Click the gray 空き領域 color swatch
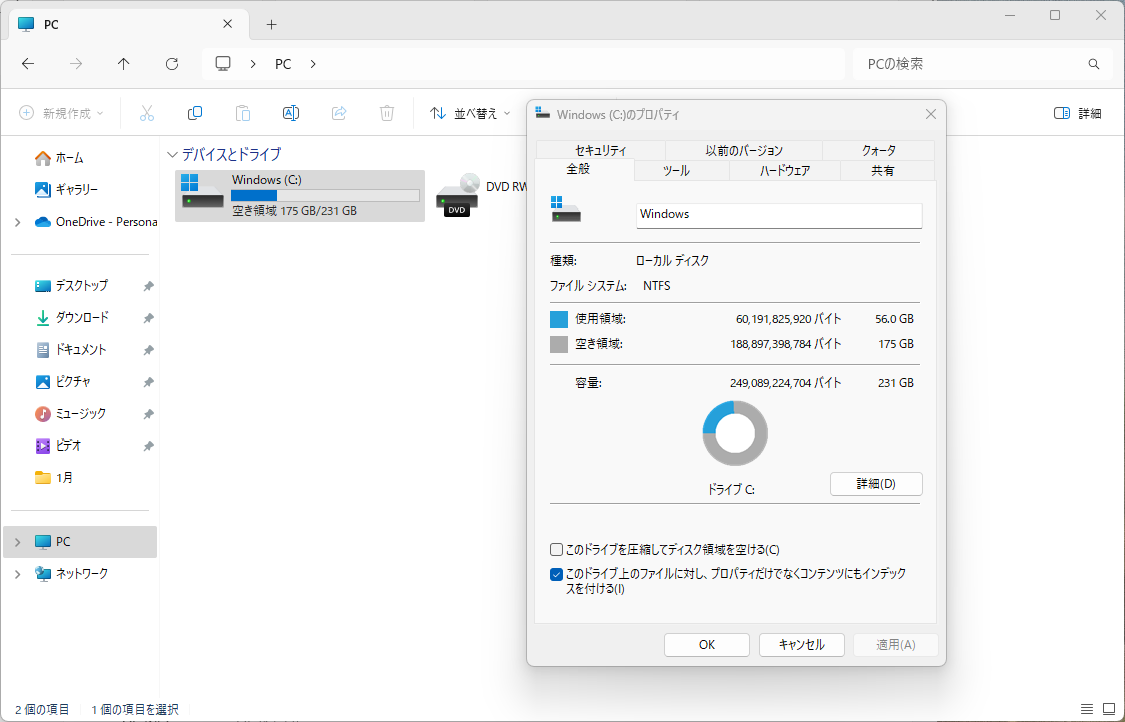The image size is (1125, 722). [559, 344]
